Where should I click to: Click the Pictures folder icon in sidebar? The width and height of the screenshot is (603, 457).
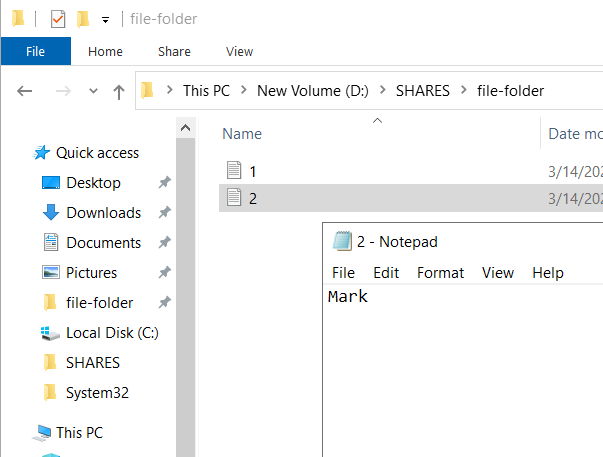pos(51,272)
